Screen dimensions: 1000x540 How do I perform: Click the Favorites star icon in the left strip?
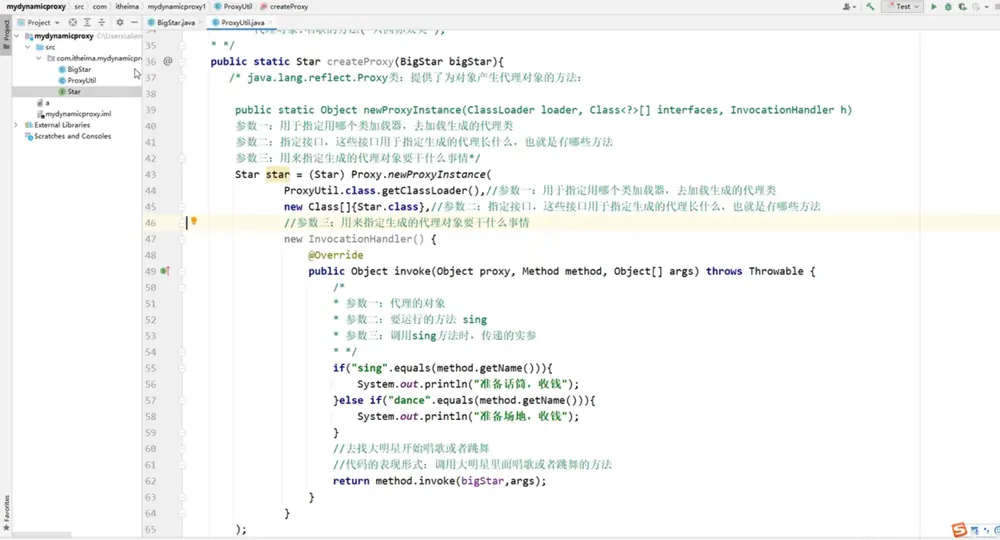click(x=6, y=527)
